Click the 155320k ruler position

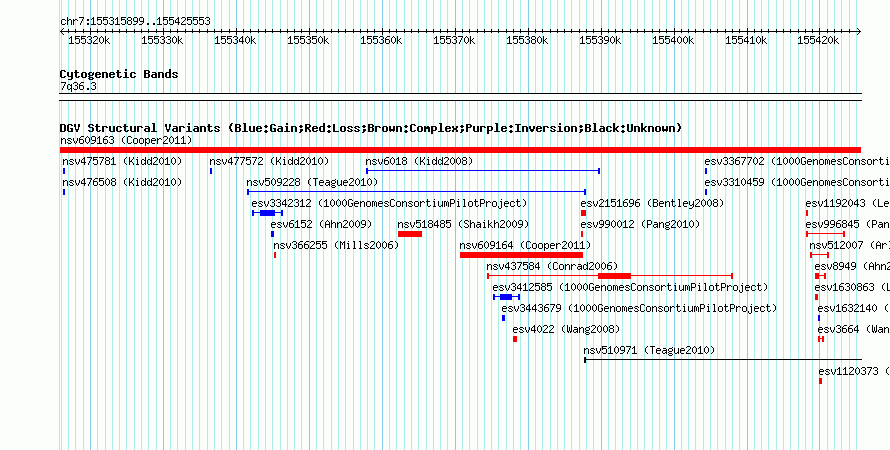89,40
